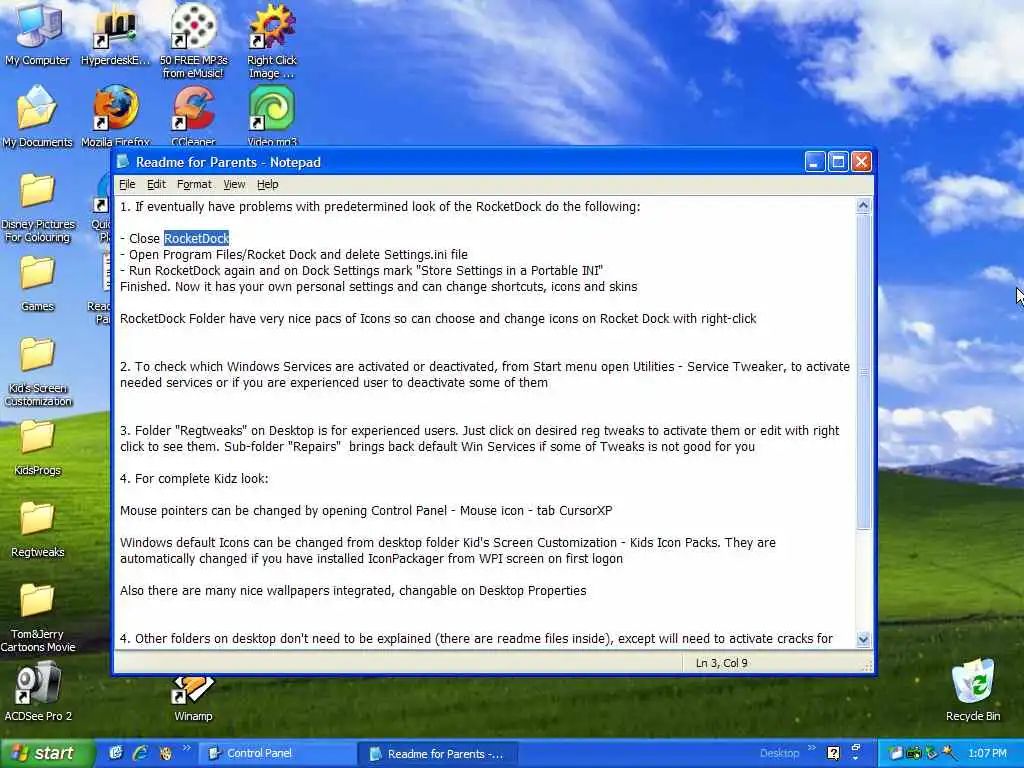Expand the quick launch chevron
Viewport: 1024px width, 768px height.
(x=187, y=748)
